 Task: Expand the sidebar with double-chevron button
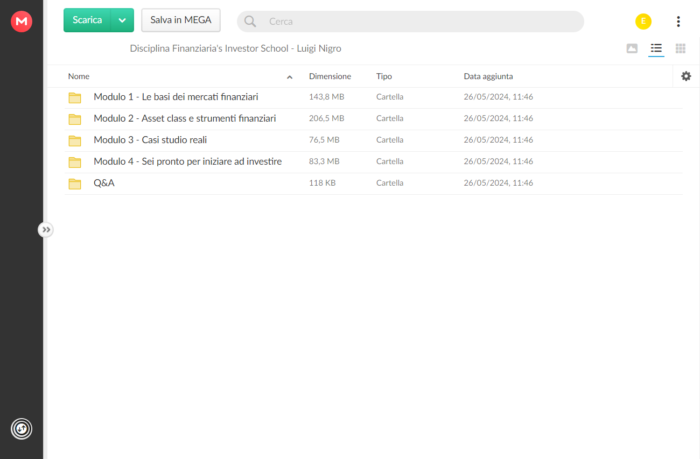[46, 230]
